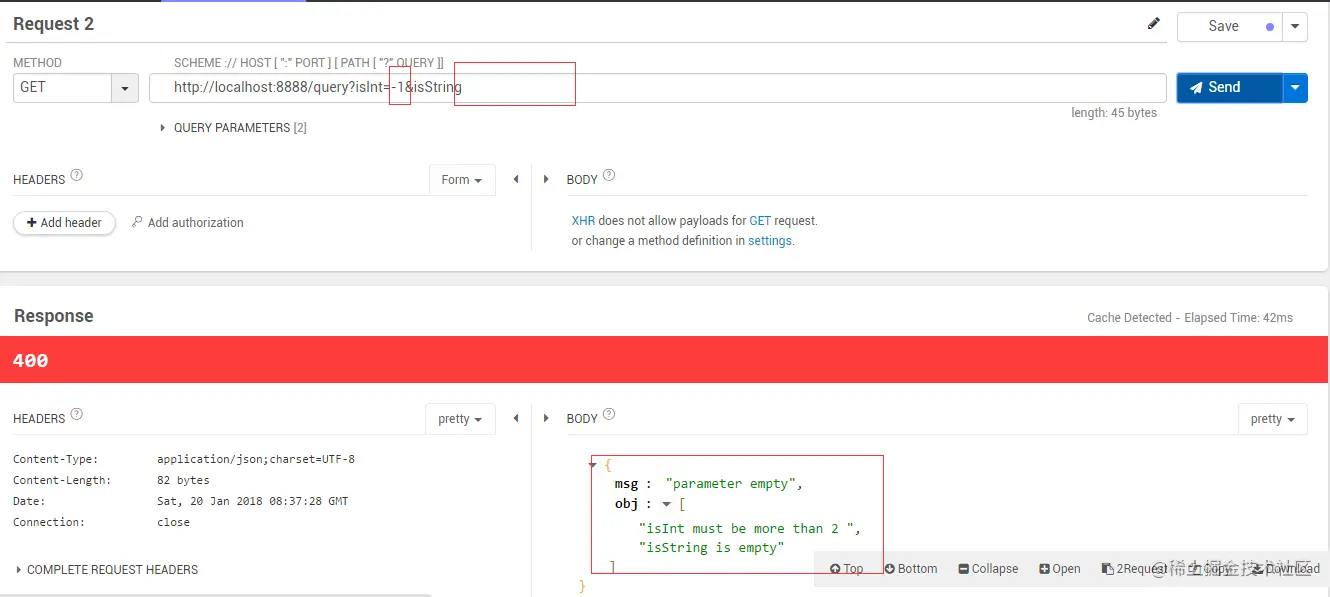This screenshot has width=1330, height=597.
Task: Open the dropdown arrow next to Save
Action: 1295,27
